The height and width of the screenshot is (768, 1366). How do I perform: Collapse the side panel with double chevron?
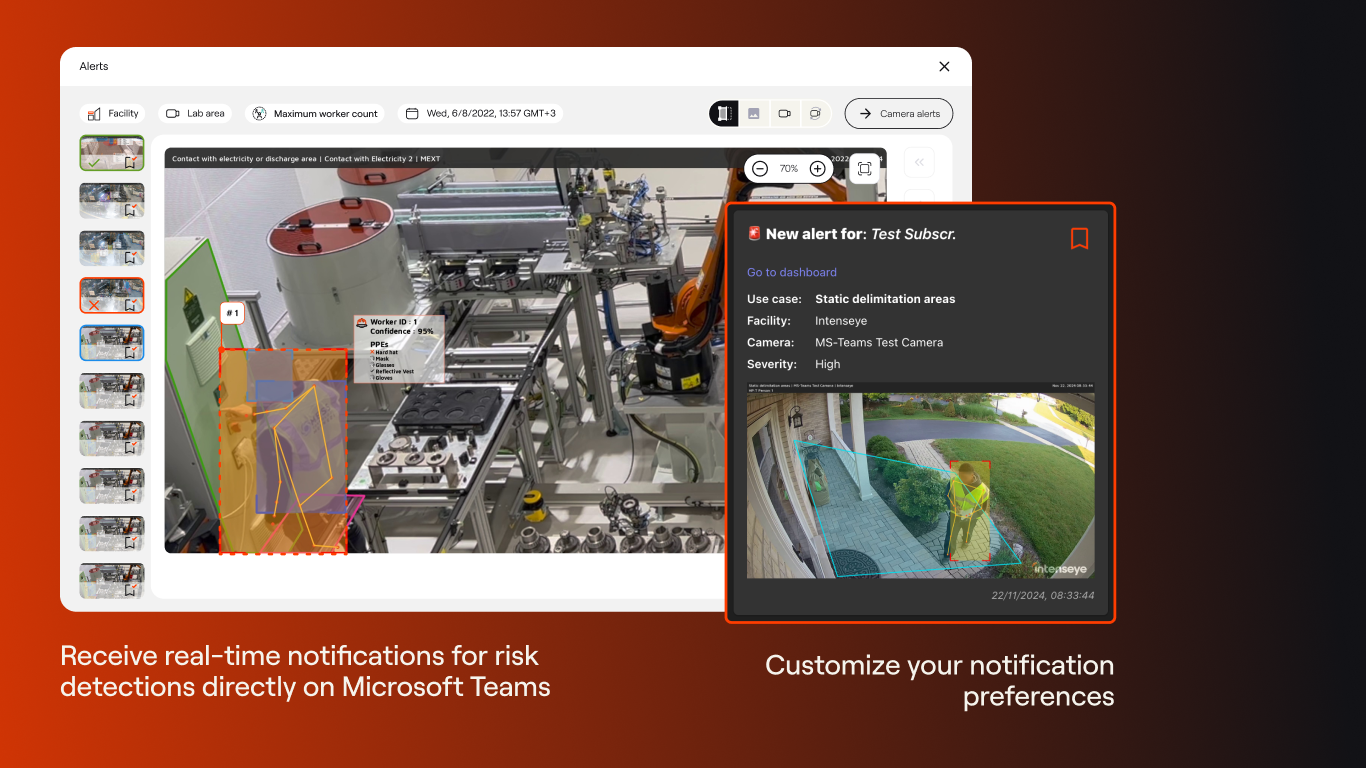coord(919,163)
